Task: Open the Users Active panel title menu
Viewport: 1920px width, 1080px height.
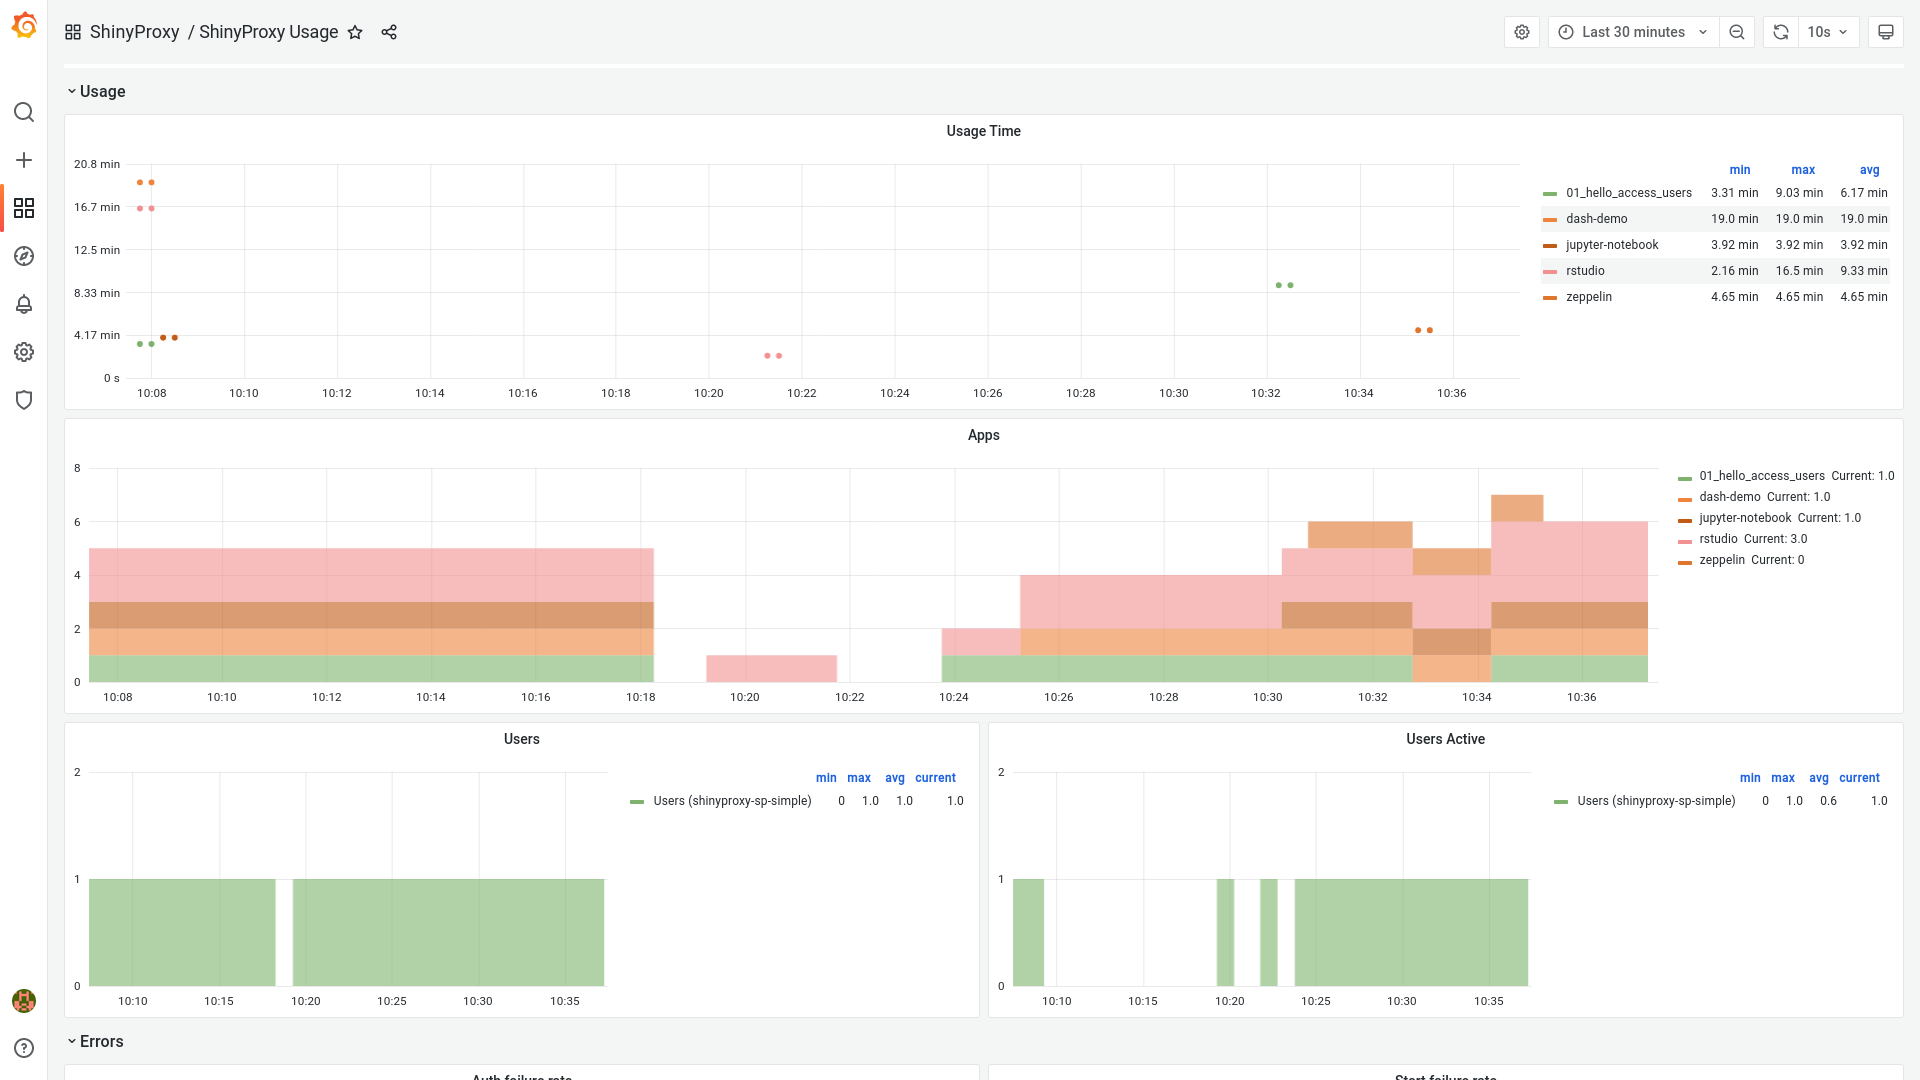Action: (1444, 739)
